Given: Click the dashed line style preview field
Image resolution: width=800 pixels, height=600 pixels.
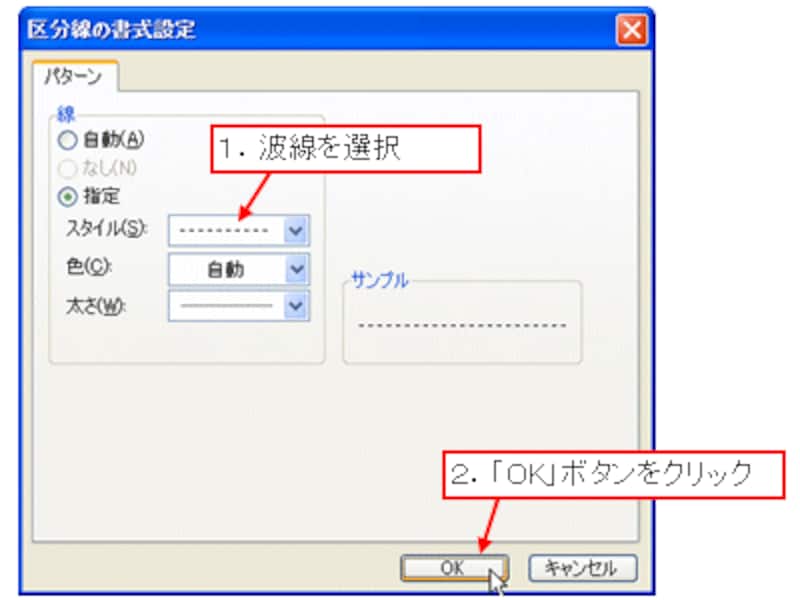Looking at the screenshot, I should coord(226,231).
